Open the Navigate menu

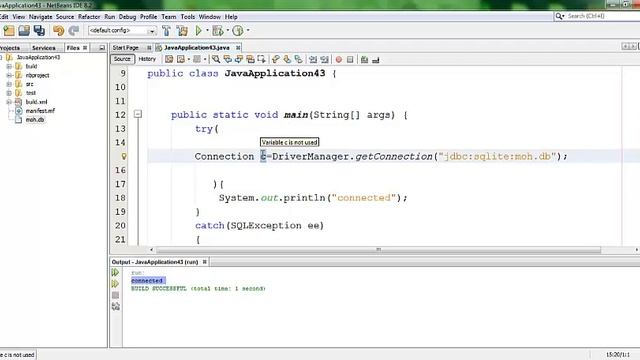[x=40, y=17]
